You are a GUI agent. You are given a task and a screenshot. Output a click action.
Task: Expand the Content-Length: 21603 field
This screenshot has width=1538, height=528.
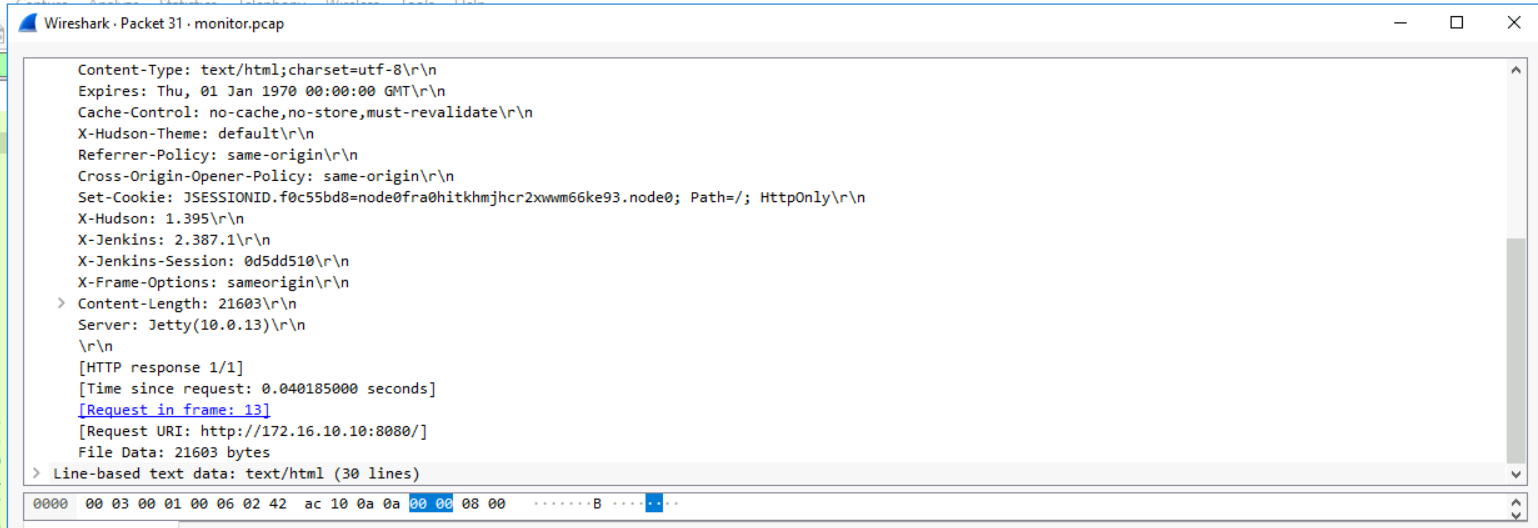point(62,303)
